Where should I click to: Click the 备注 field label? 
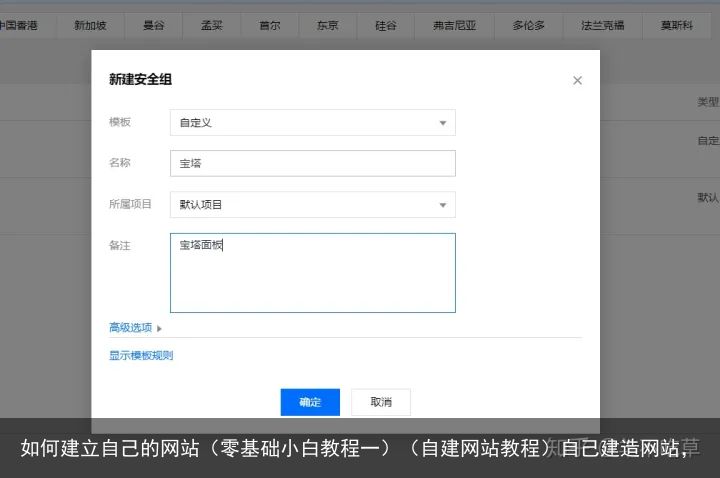pyautogui.click(x=119, y=246)
